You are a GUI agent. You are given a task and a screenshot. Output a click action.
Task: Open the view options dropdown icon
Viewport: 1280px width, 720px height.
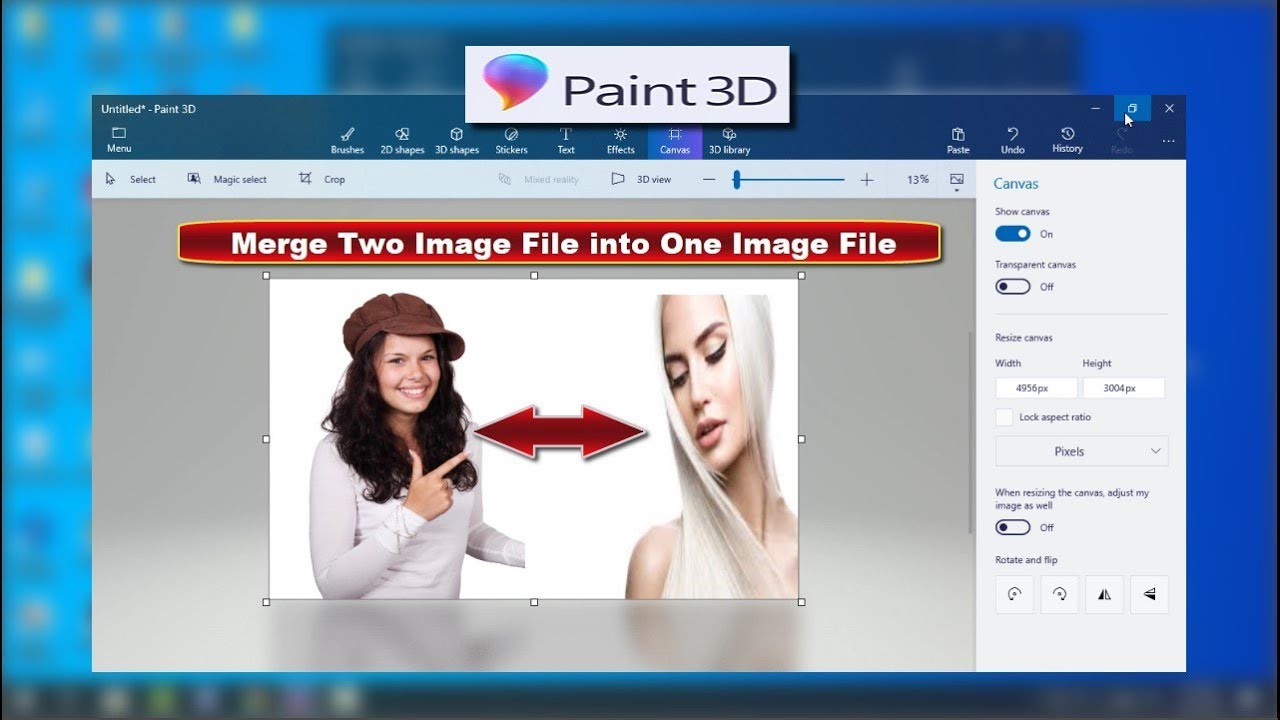click(957, 181)
